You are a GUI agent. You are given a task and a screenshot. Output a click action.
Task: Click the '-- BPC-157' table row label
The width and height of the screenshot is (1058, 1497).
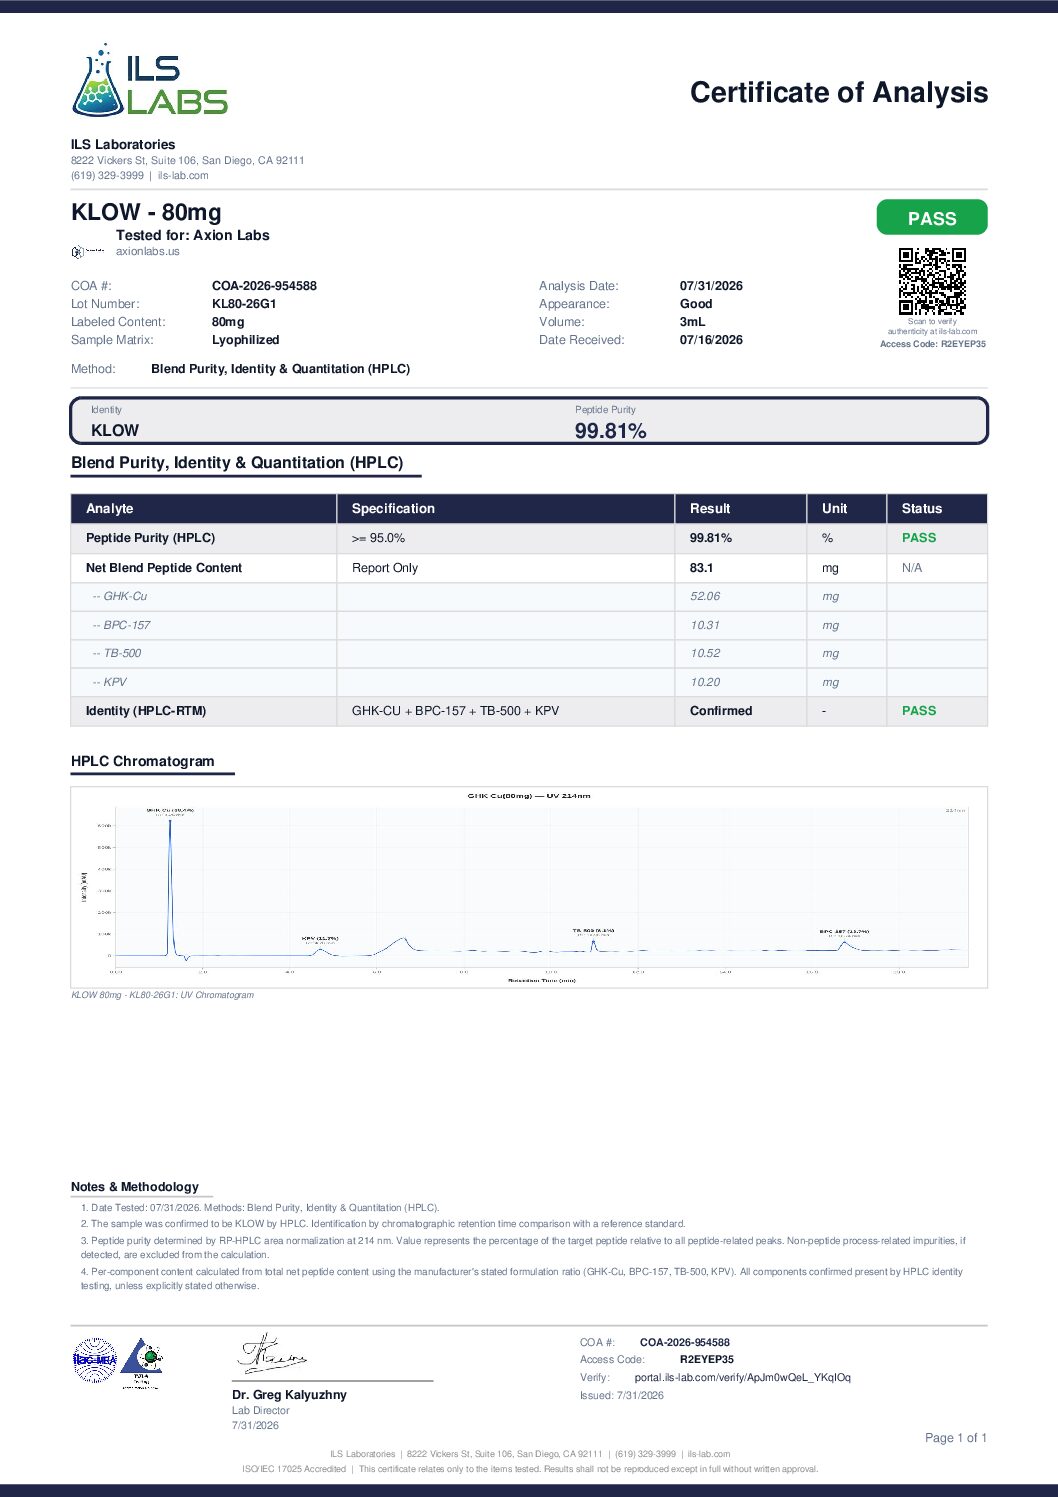pos(122,625)
